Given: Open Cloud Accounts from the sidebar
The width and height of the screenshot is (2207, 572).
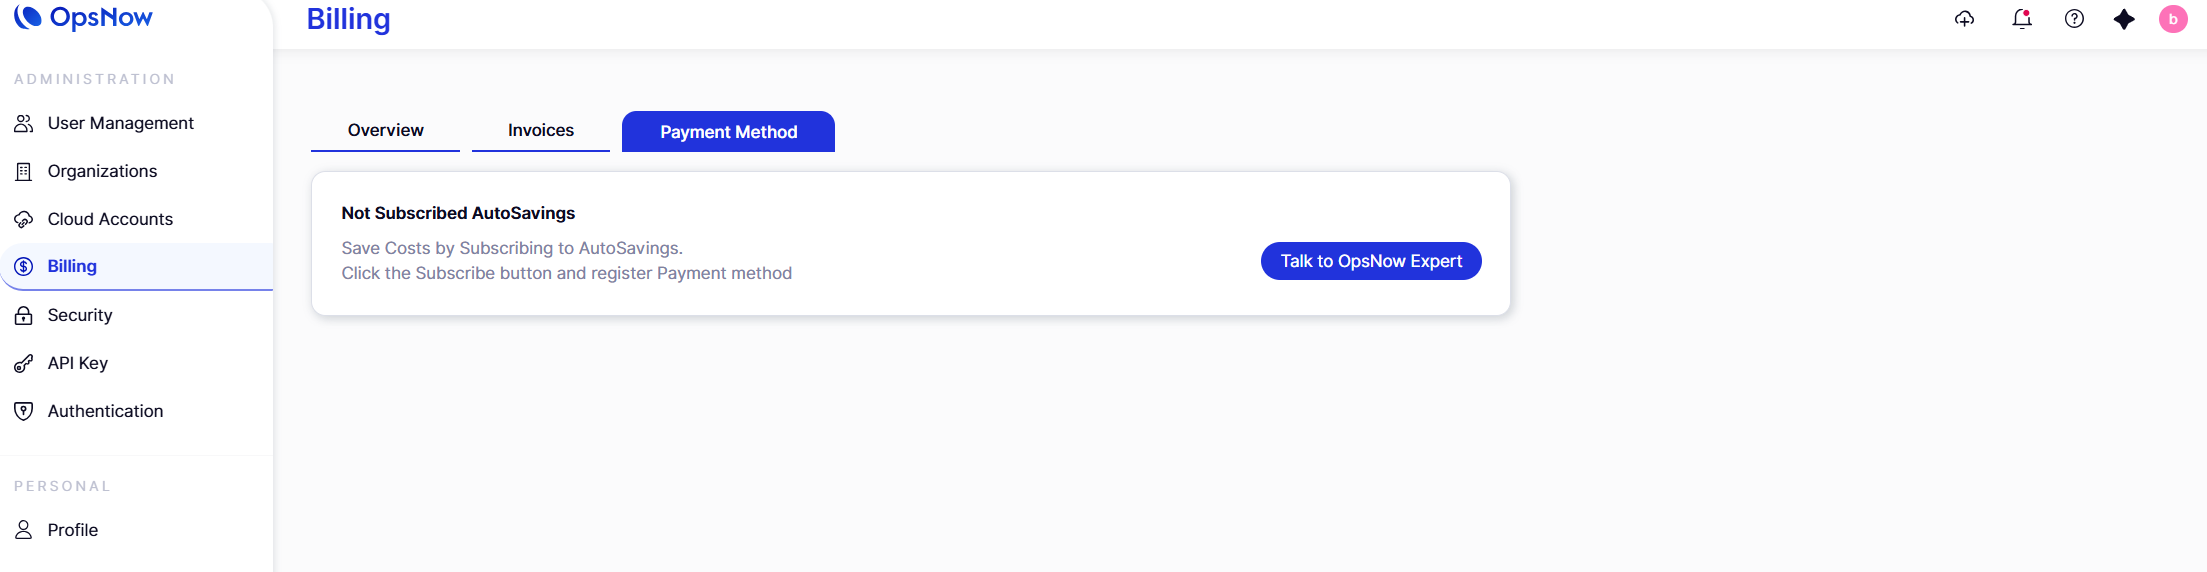Looking at the screenshot, I should pyautogui.click(x=110, y=219).
